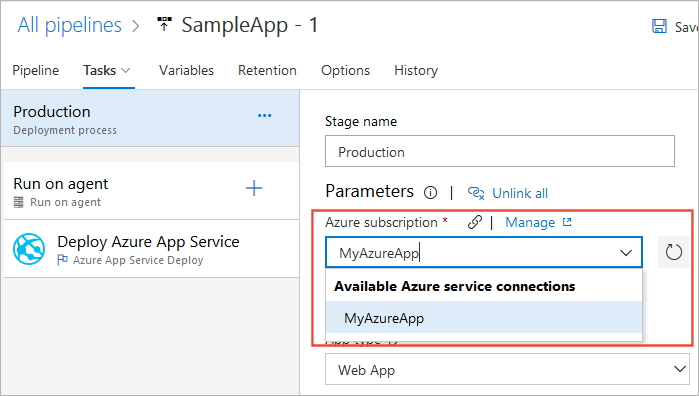Select the Deploy Azure App Service icon

29,249
